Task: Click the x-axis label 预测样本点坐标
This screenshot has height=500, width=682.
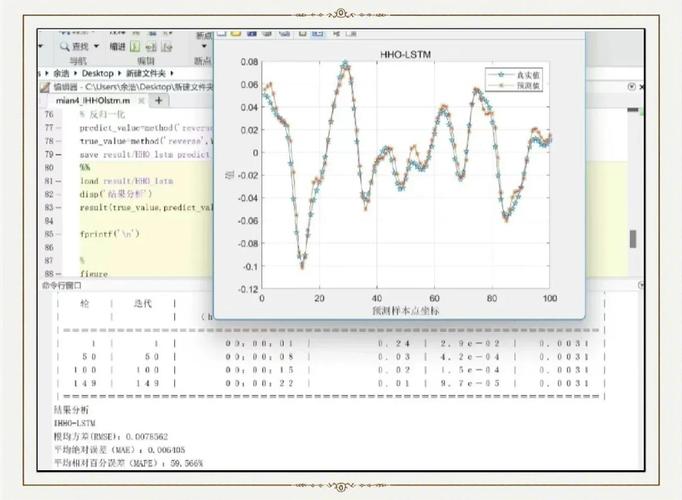Action: click(x=406, y=310)
